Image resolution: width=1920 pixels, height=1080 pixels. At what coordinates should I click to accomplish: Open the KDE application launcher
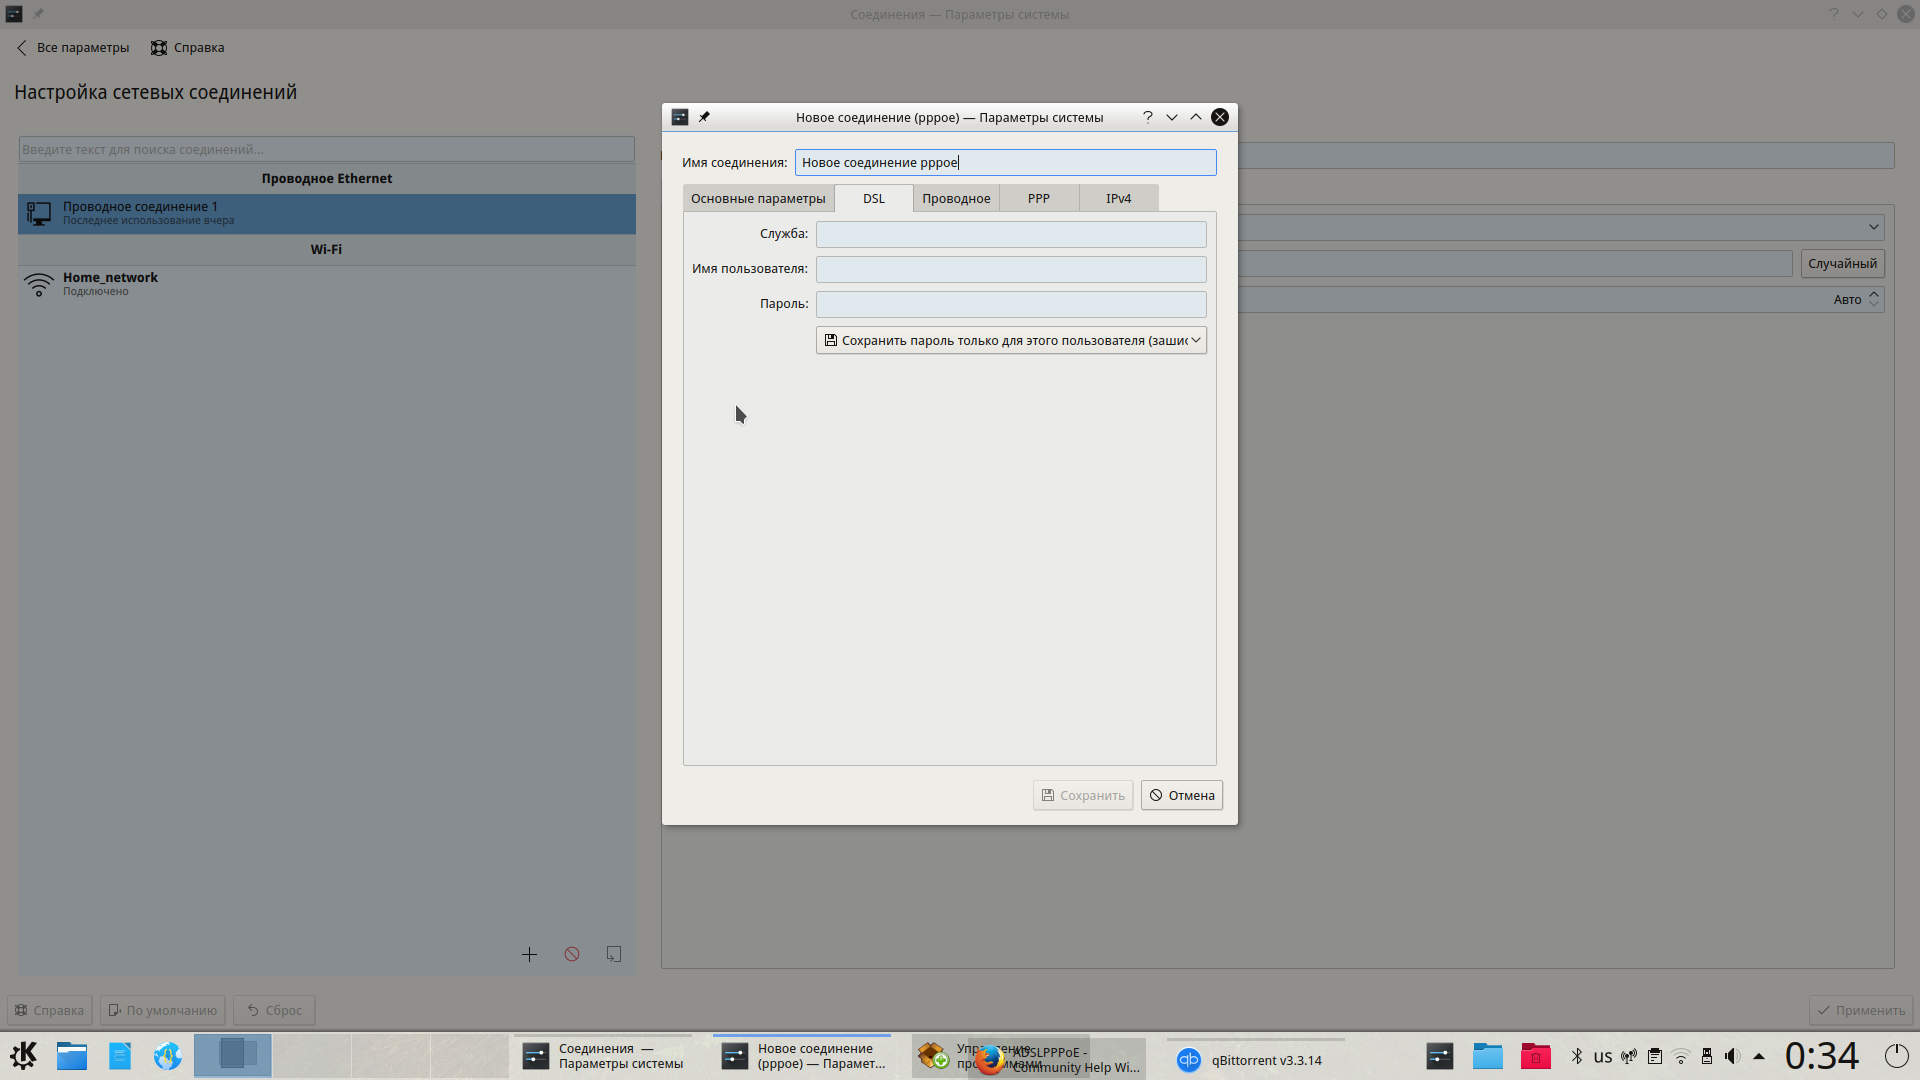tap(24, 1056)
